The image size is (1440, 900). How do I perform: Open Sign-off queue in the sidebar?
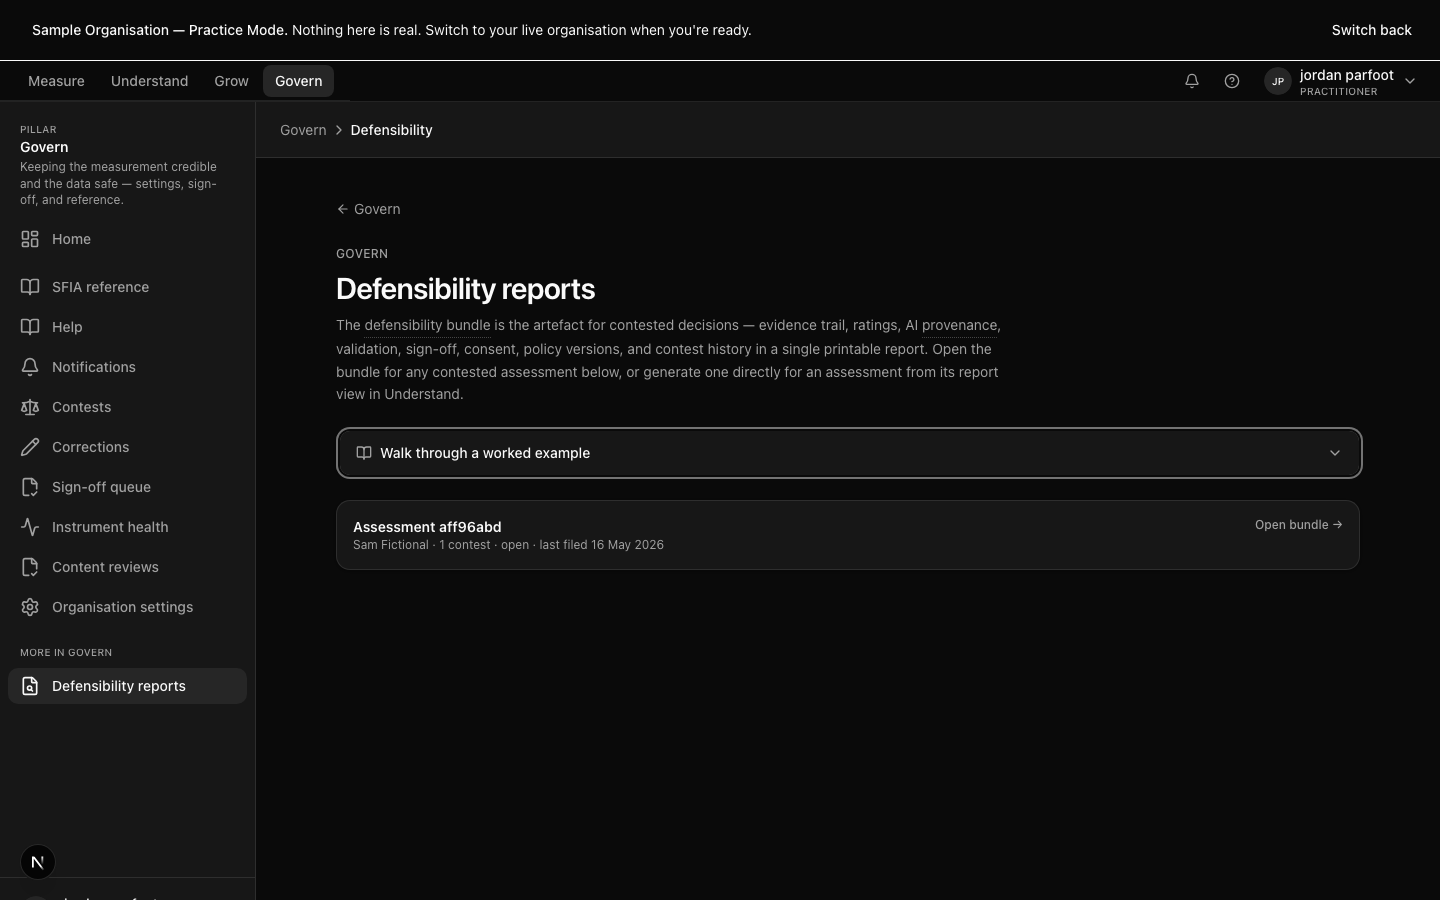click(127, 487)
